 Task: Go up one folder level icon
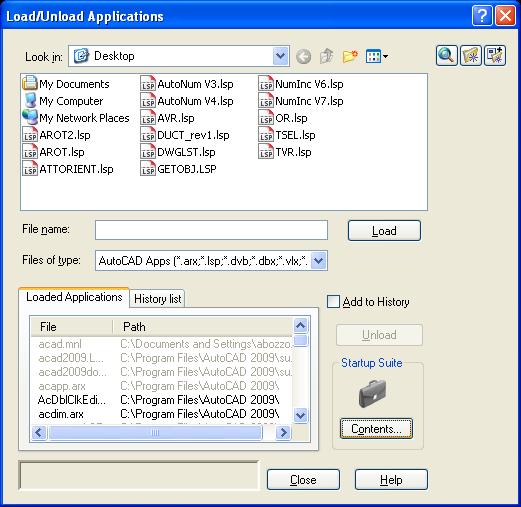(326, 56)
